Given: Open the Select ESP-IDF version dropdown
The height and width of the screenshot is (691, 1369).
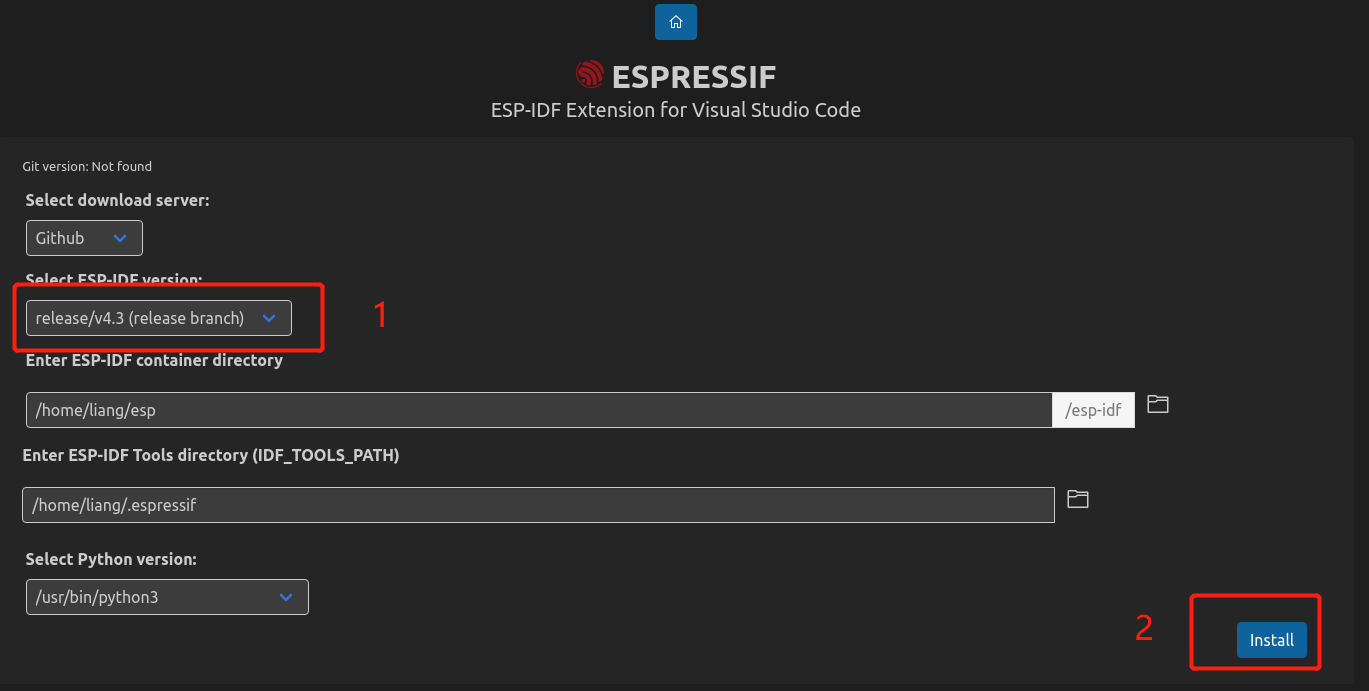Looking at the screenshot, I should 156,317.
